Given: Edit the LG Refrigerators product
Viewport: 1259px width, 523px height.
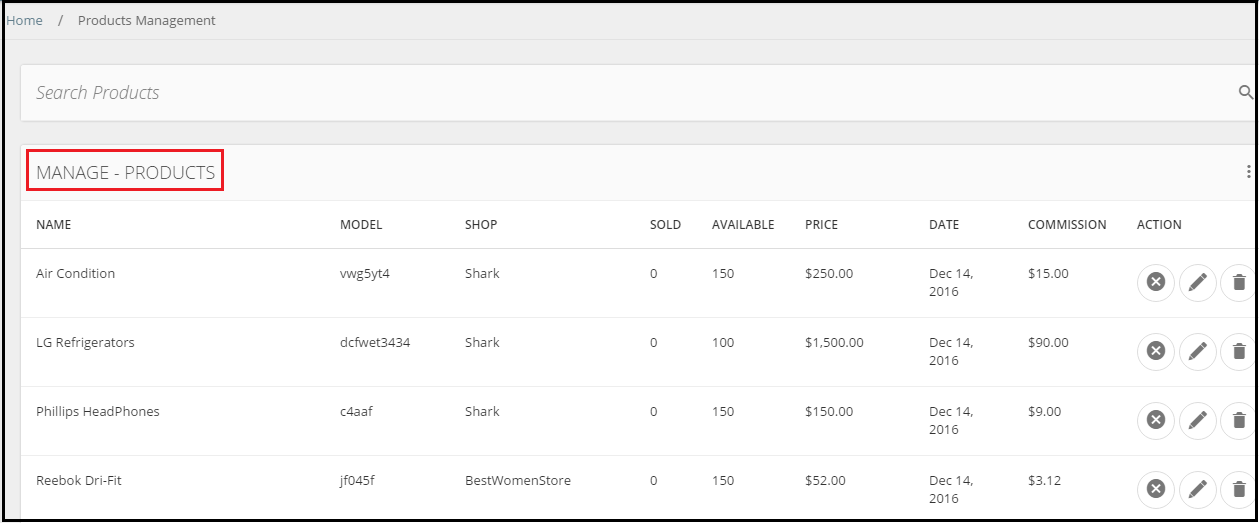Looking at the screenshot, I should click(1198, 352).
